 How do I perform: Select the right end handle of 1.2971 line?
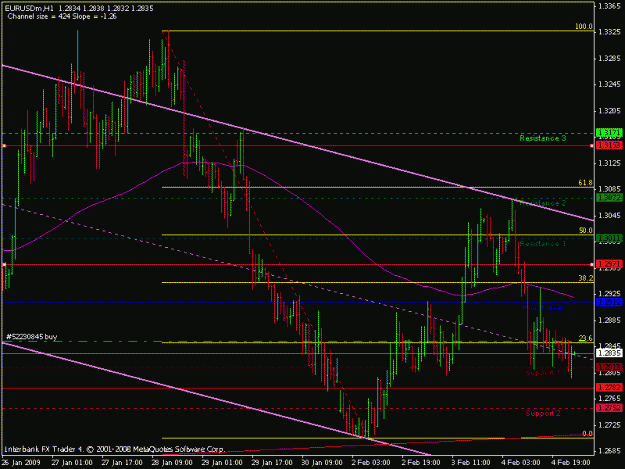point(592,265)
